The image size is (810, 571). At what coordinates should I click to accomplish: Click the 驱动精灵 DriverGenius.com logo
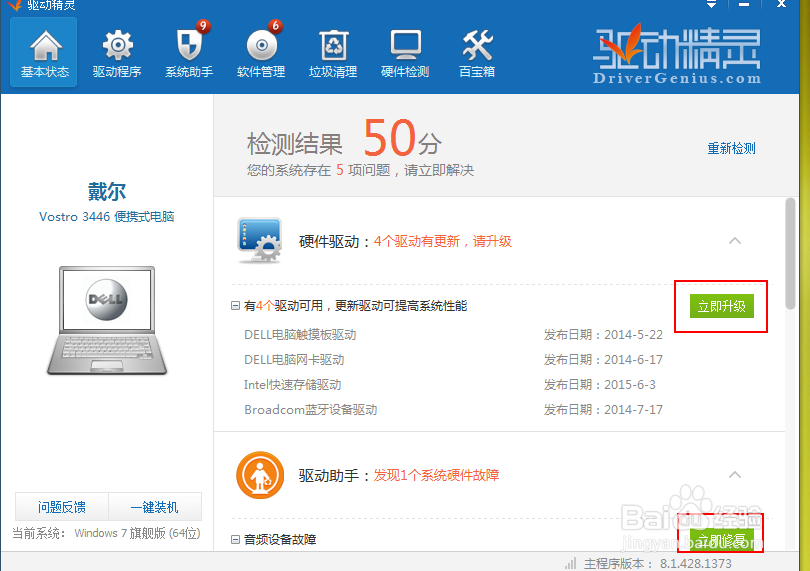click(677, 54)
